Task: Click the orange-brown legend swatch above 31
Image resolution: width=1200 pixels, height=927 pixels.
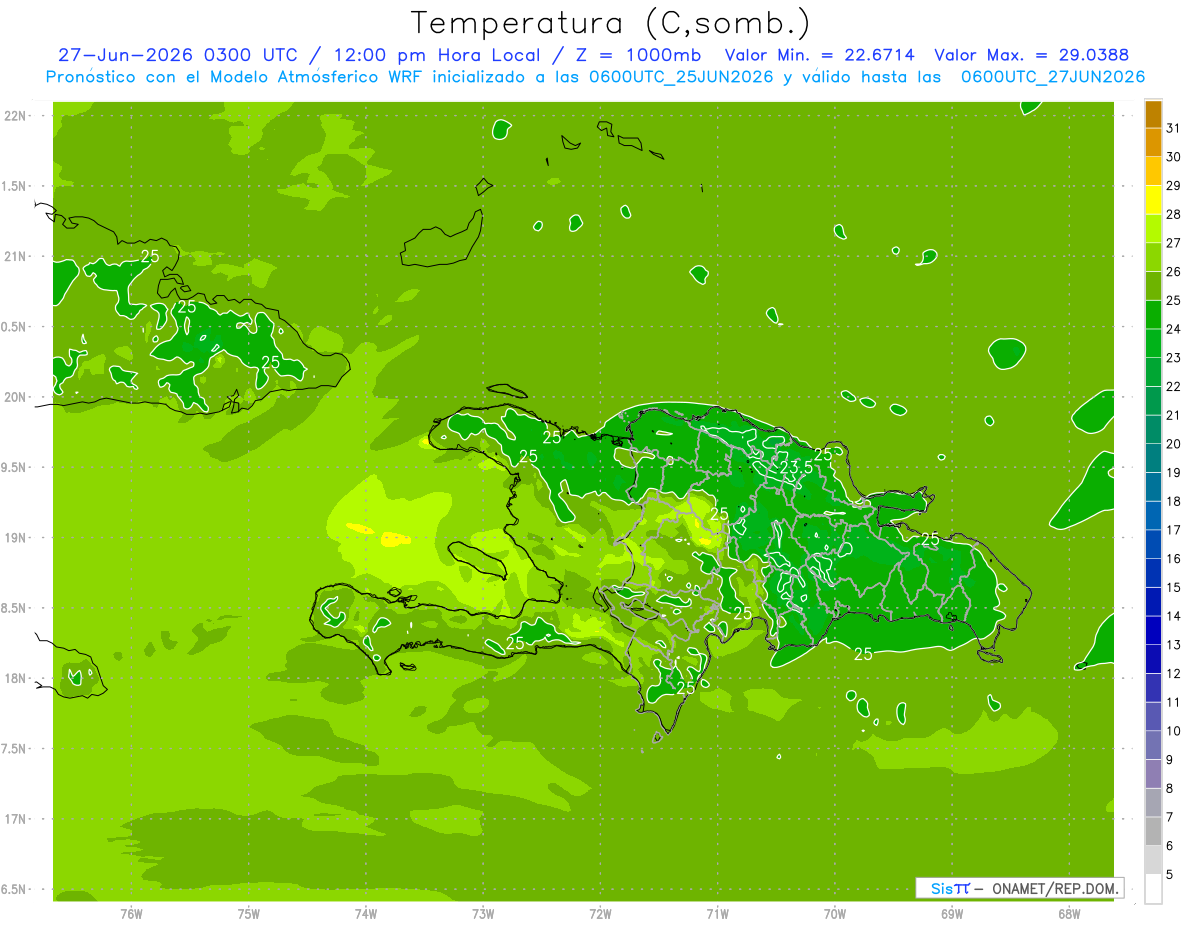Action: (1153, 114)
